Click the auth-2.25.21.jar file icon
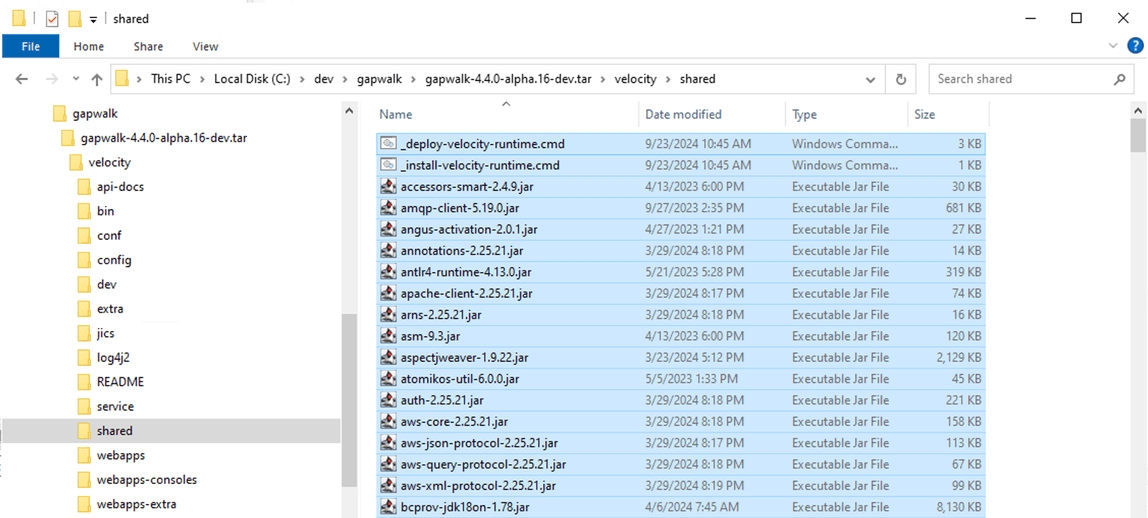This screenshot has height=518, width=1148. coord(389,399)
